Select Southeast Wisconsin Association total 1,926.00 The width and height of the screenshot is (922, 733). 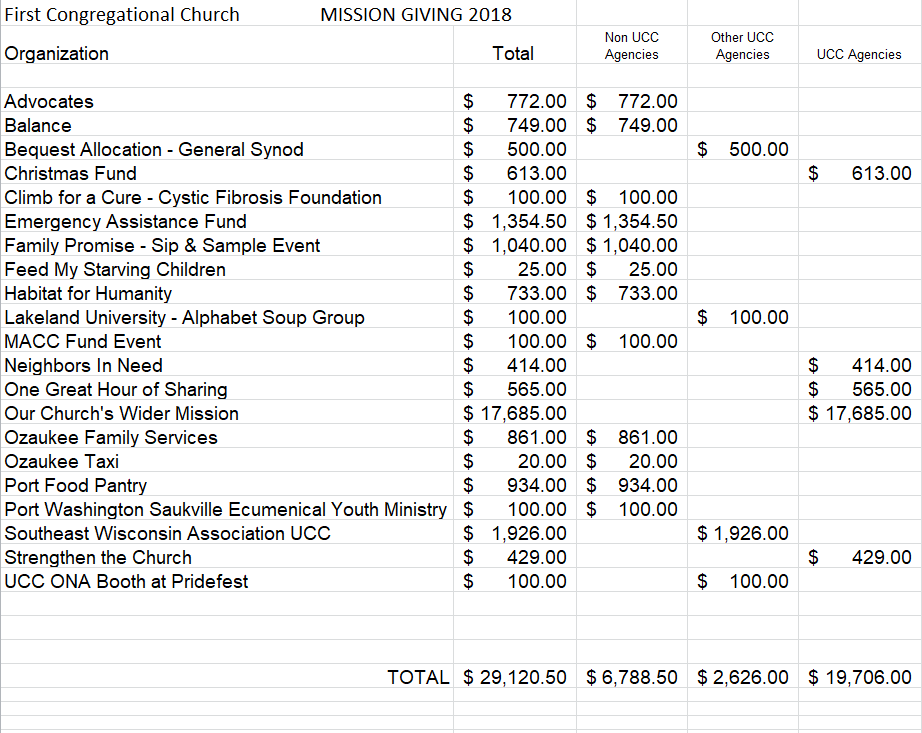pyautogui.click(x=515, y=533)
